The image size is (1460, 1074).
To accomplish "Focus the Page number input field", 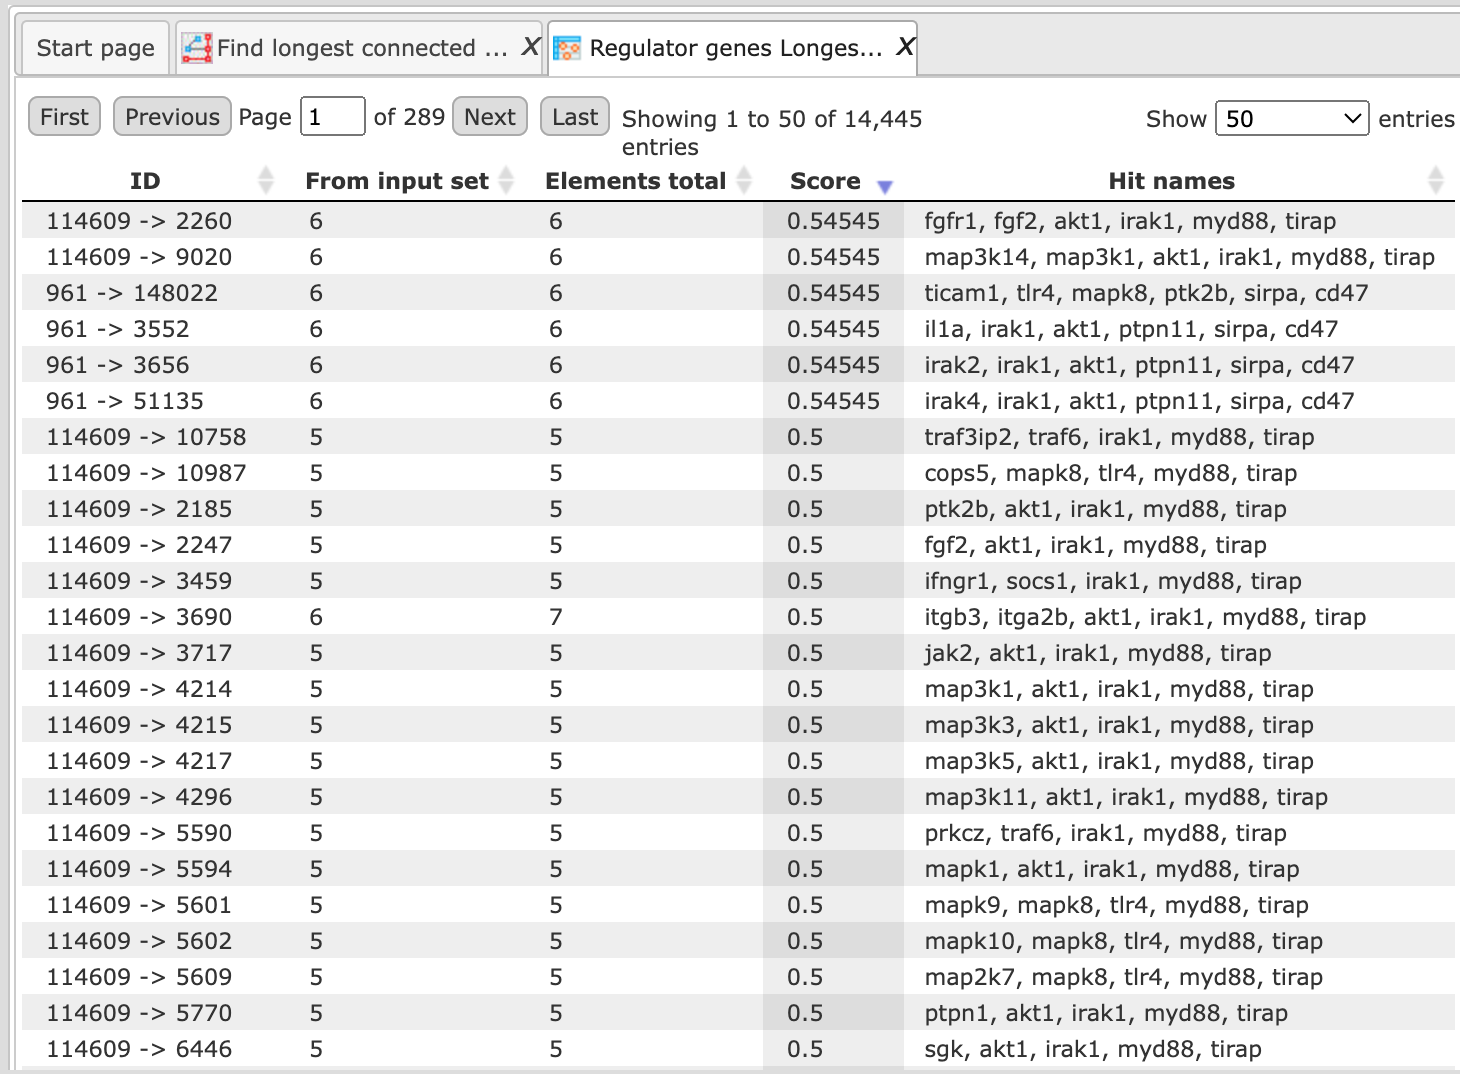I will 333,117.
